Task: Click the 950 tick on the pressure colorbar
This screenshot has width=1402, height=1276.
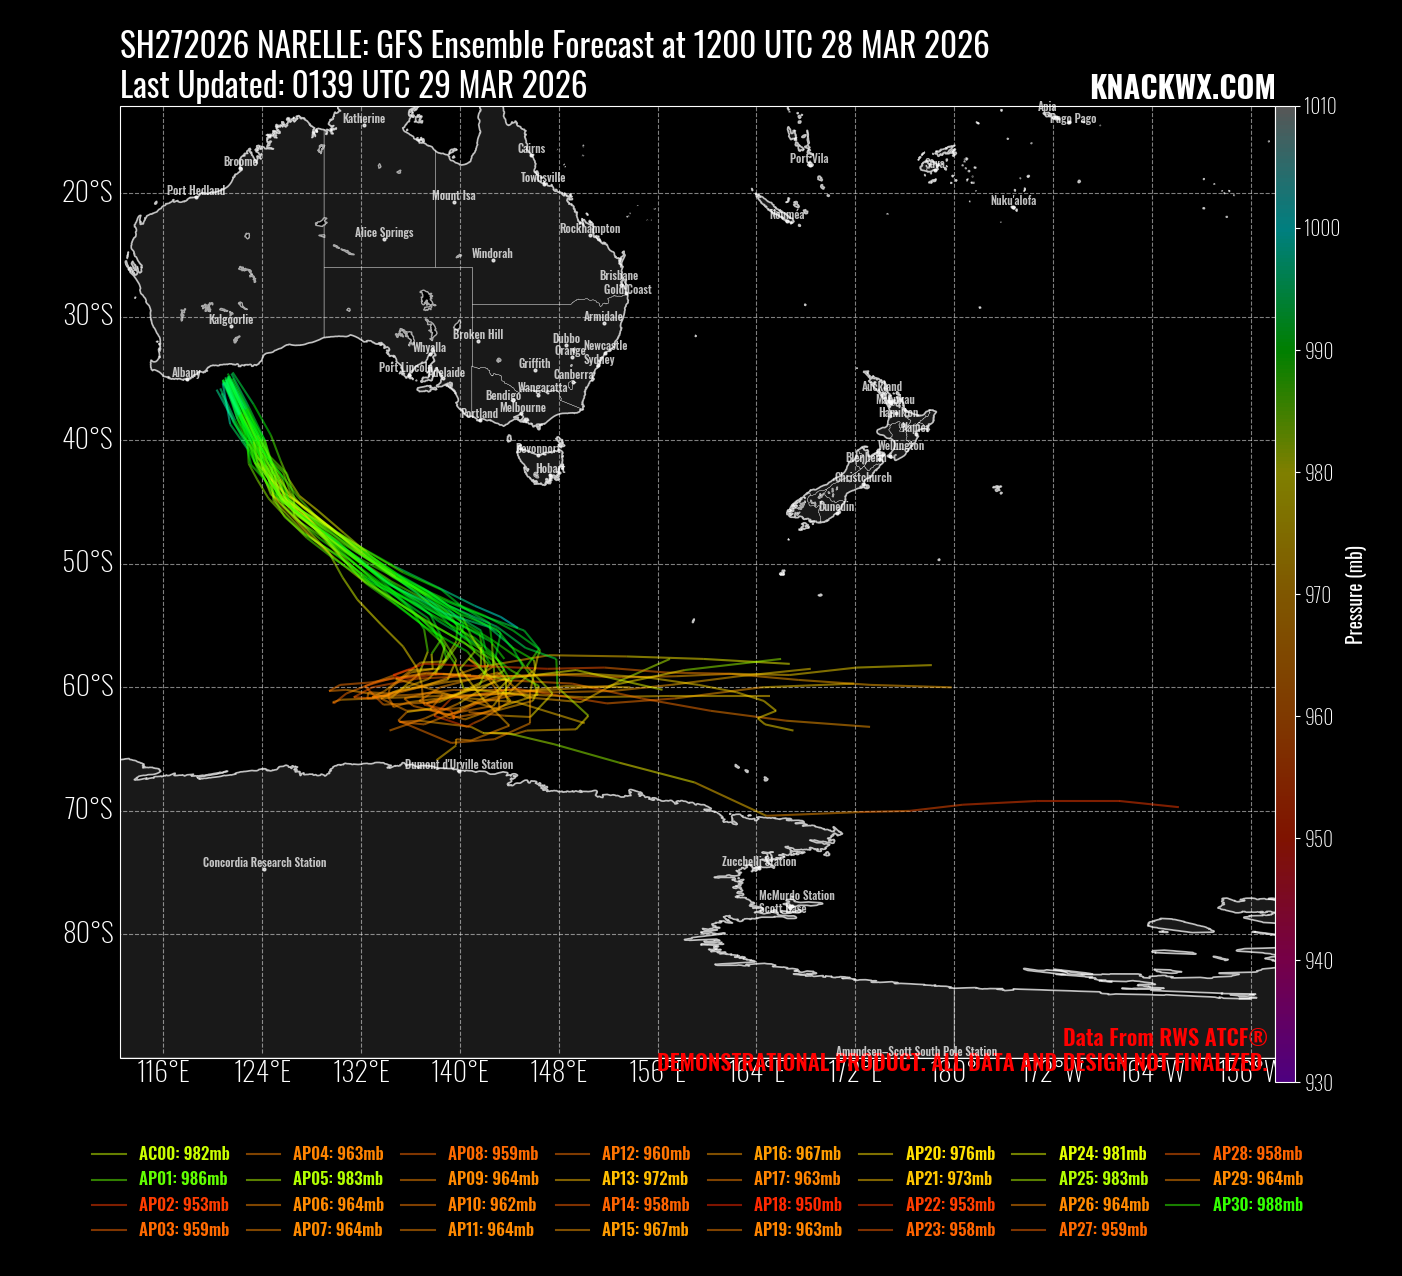Action: tap(1319, 839)
